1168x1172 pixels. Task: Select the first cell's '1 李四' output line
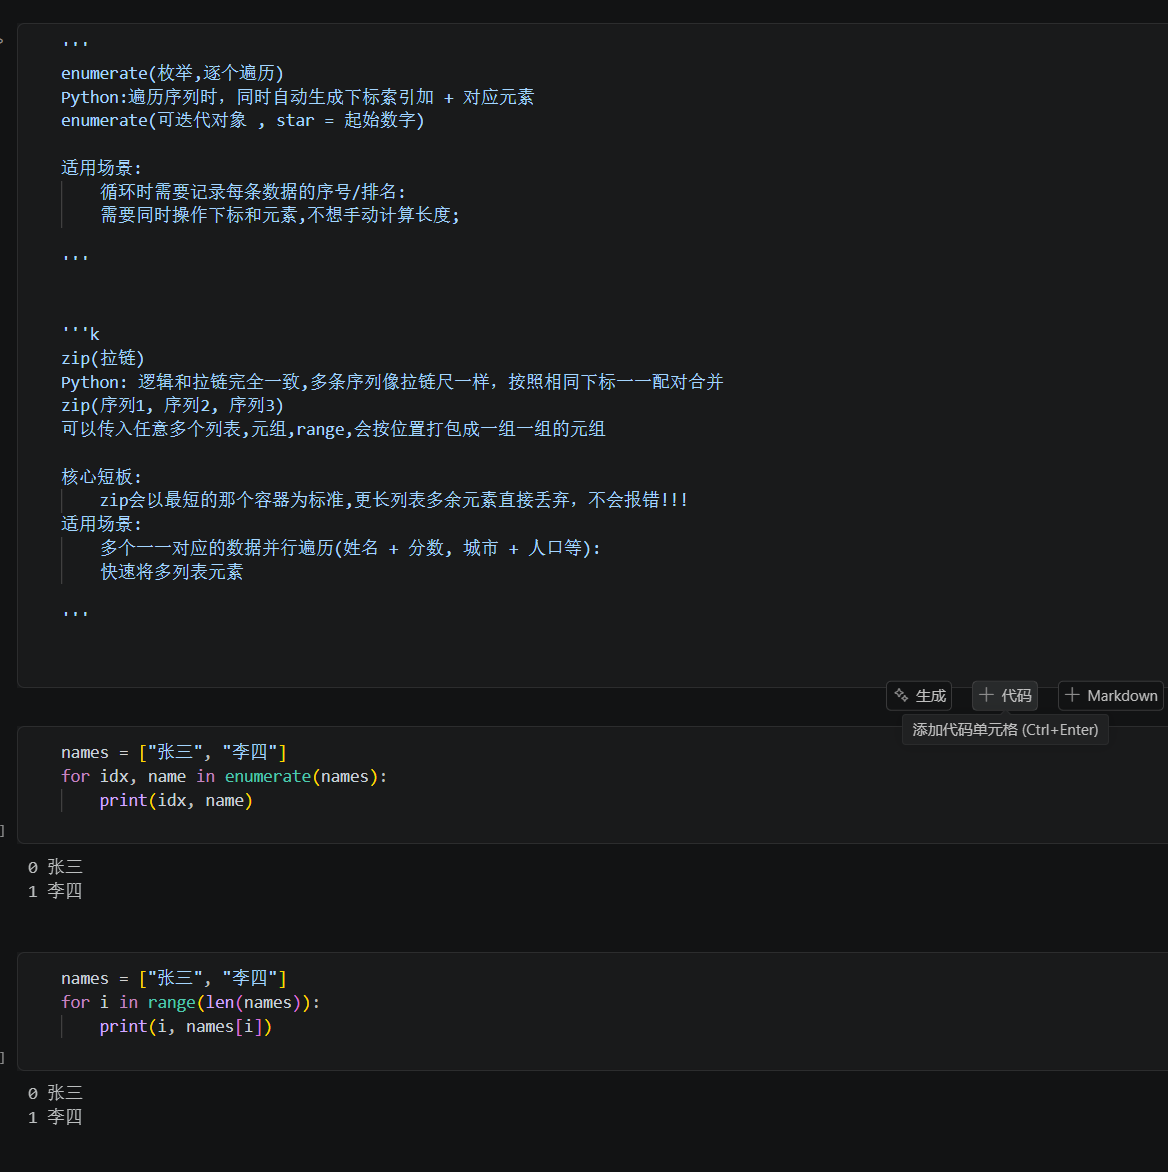(x=55, y=891)
